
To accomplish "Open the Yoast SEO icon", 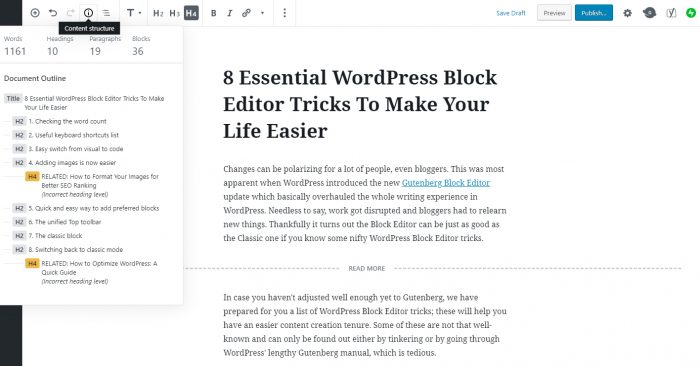I will [671, 13].
